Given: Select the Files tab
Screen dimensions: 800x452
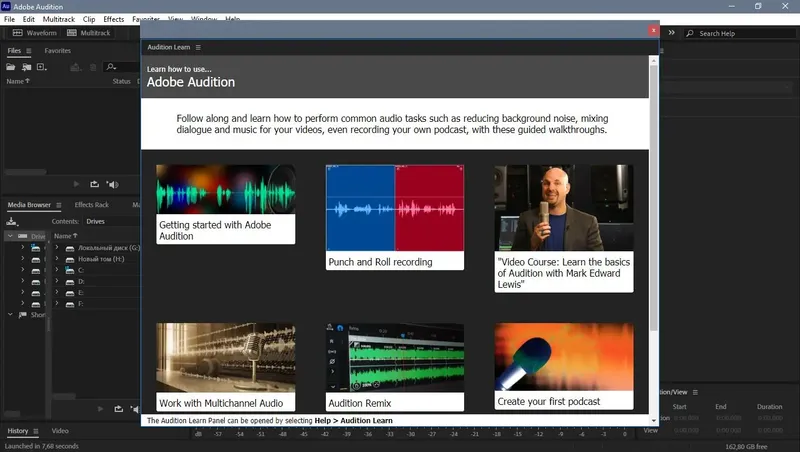Looking at the screenshot, I should [x=14, y=51].
